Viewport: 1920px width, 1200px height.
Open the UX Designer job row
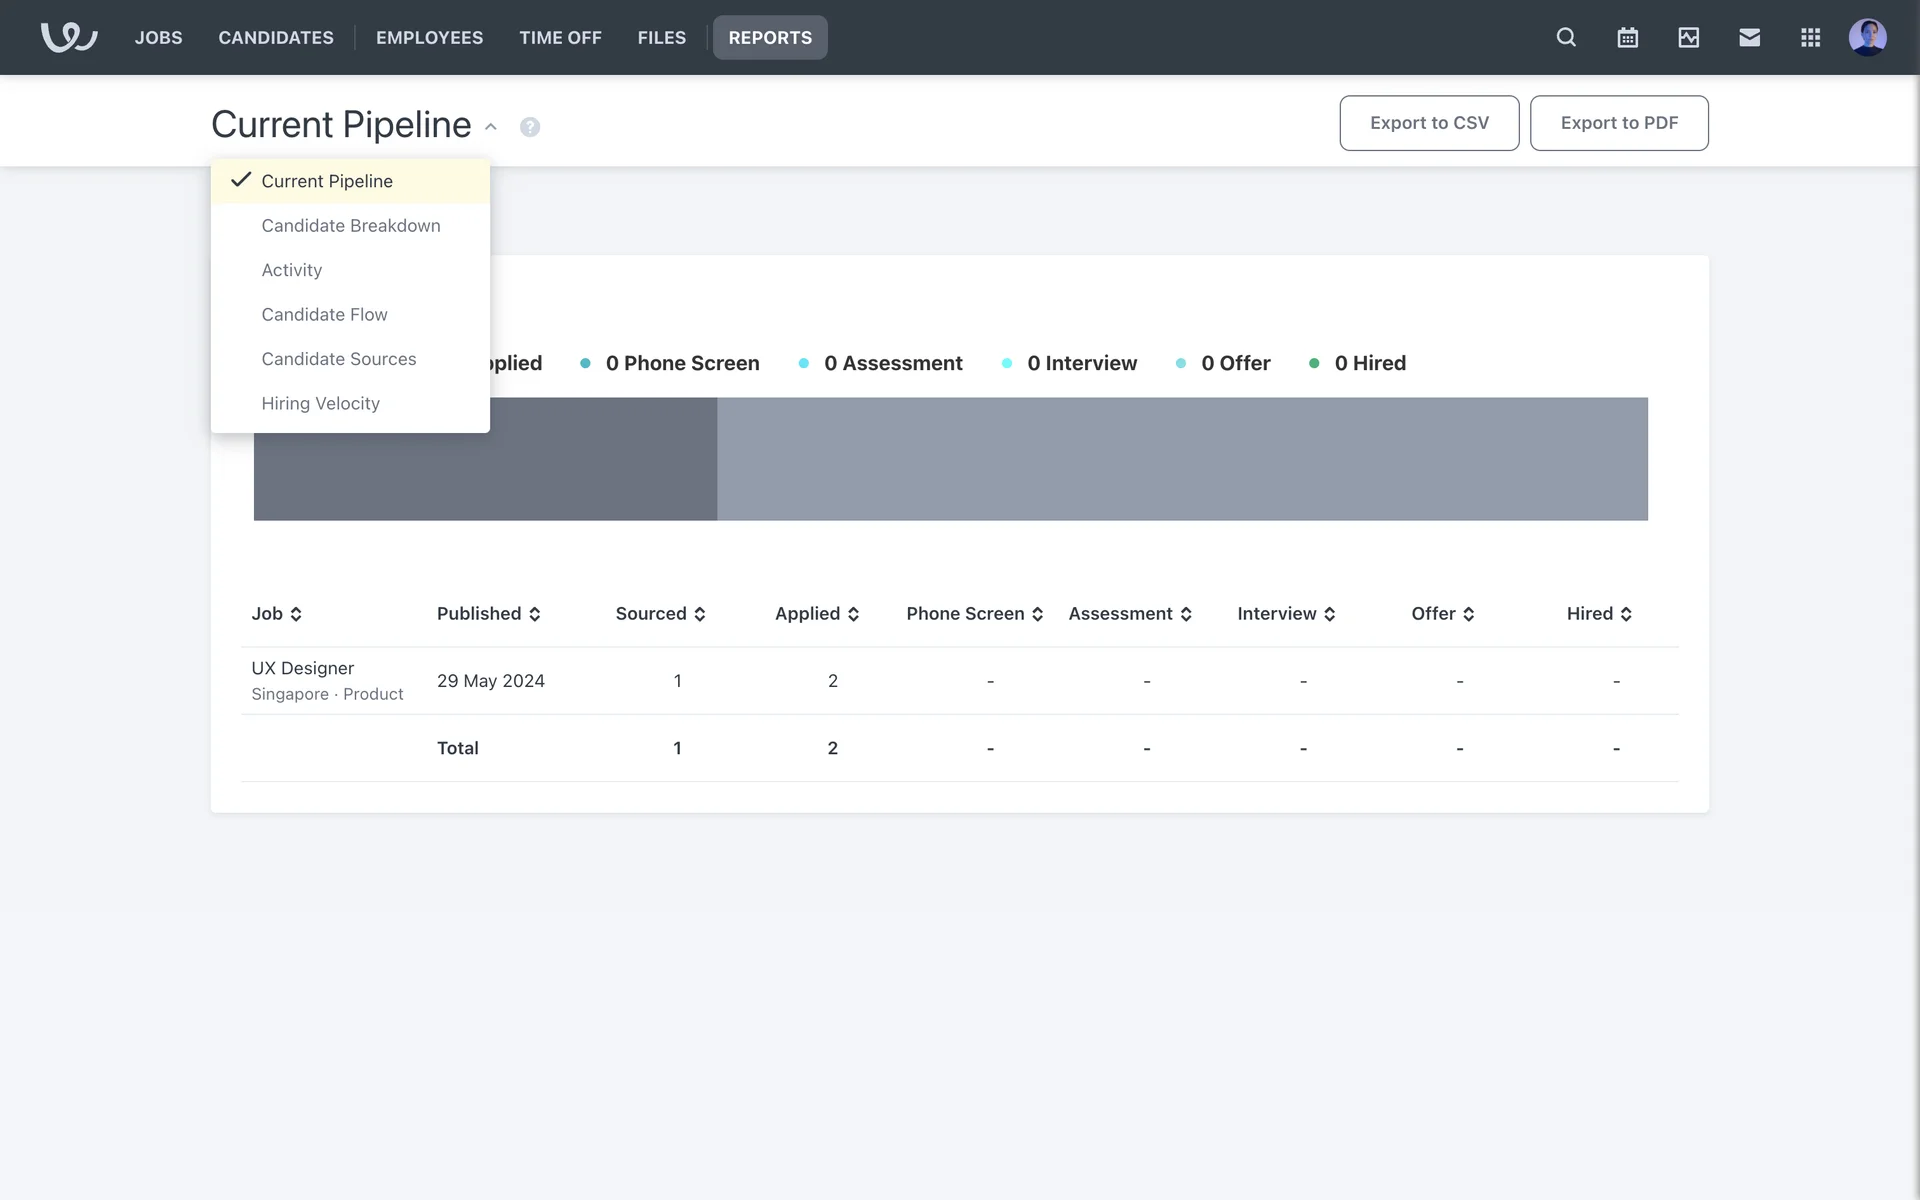[302, 668]
